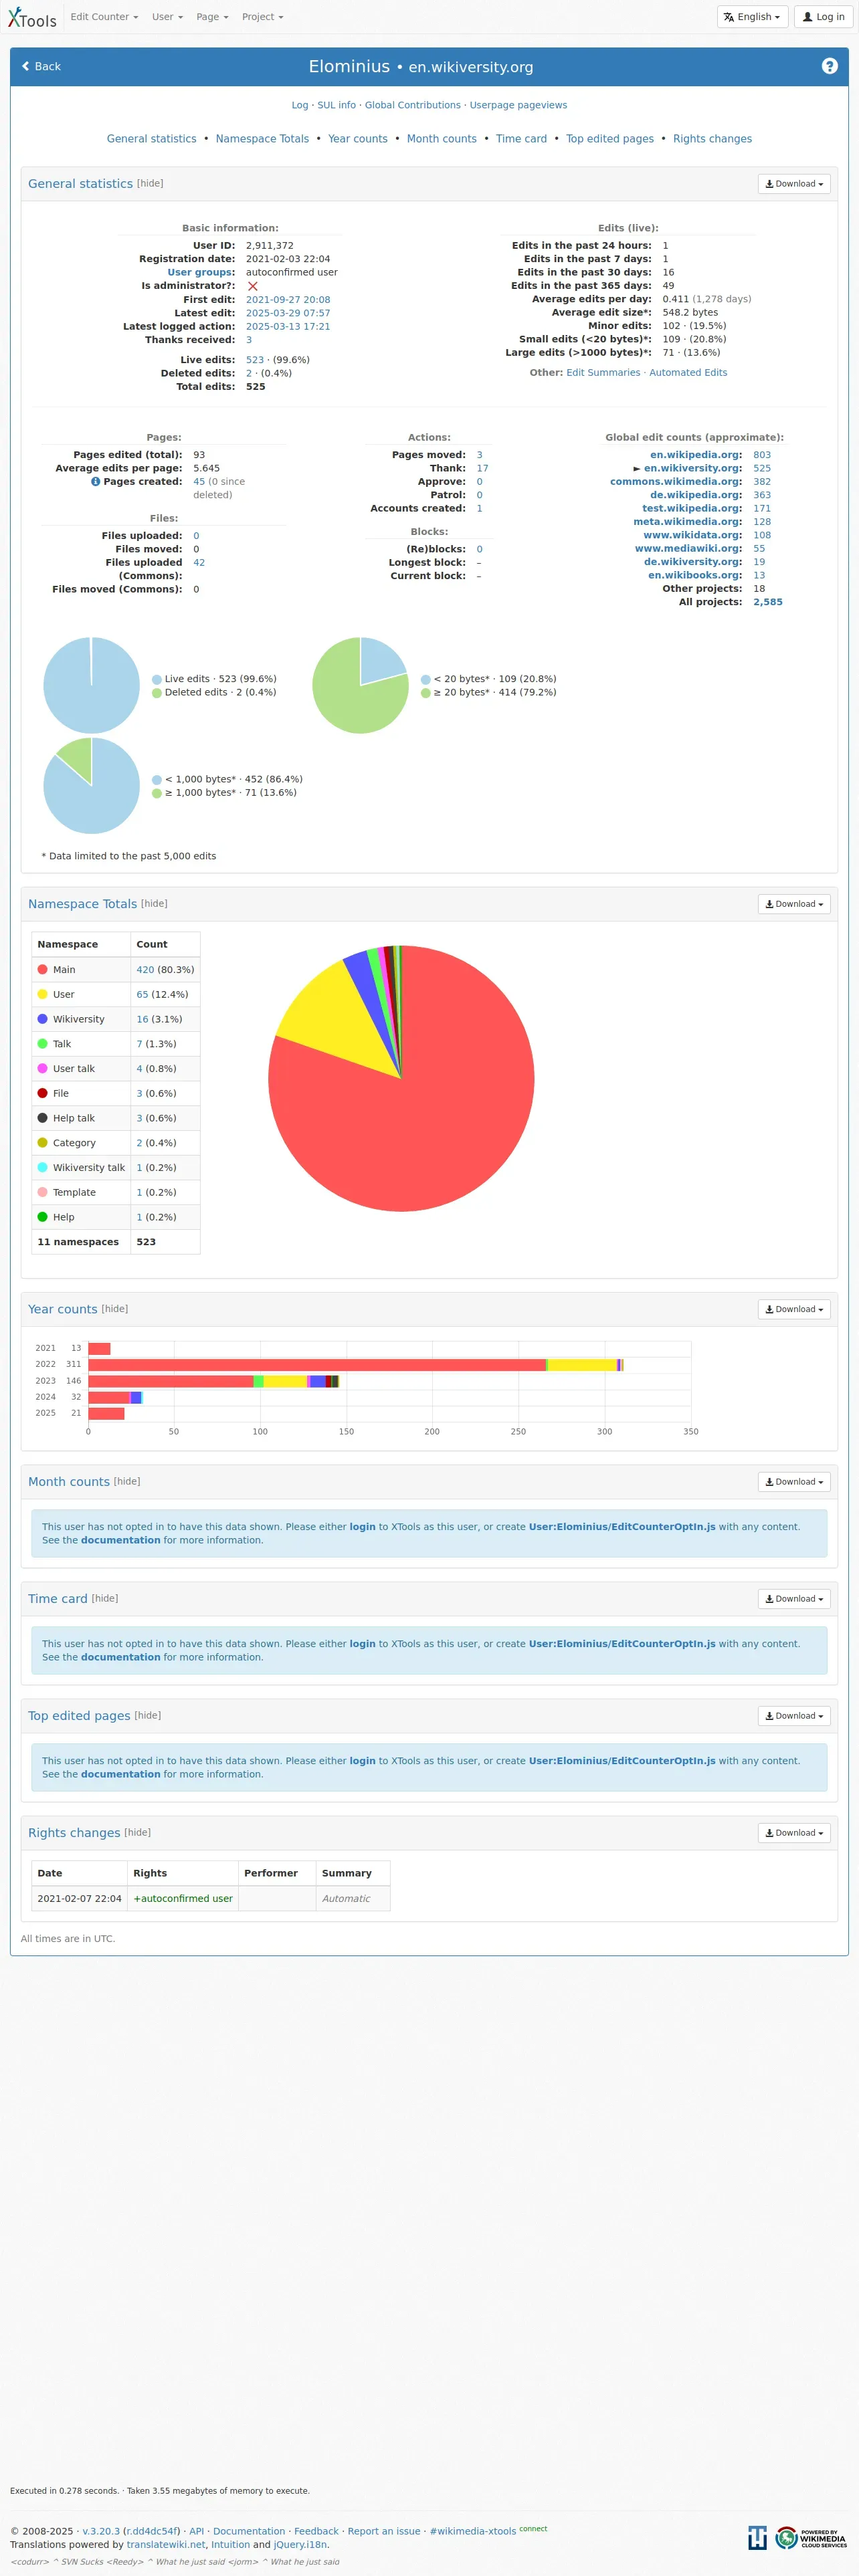Open the Edit Summaries link
The height and width of the screenshot is (2576, 859).
point(603,373)
